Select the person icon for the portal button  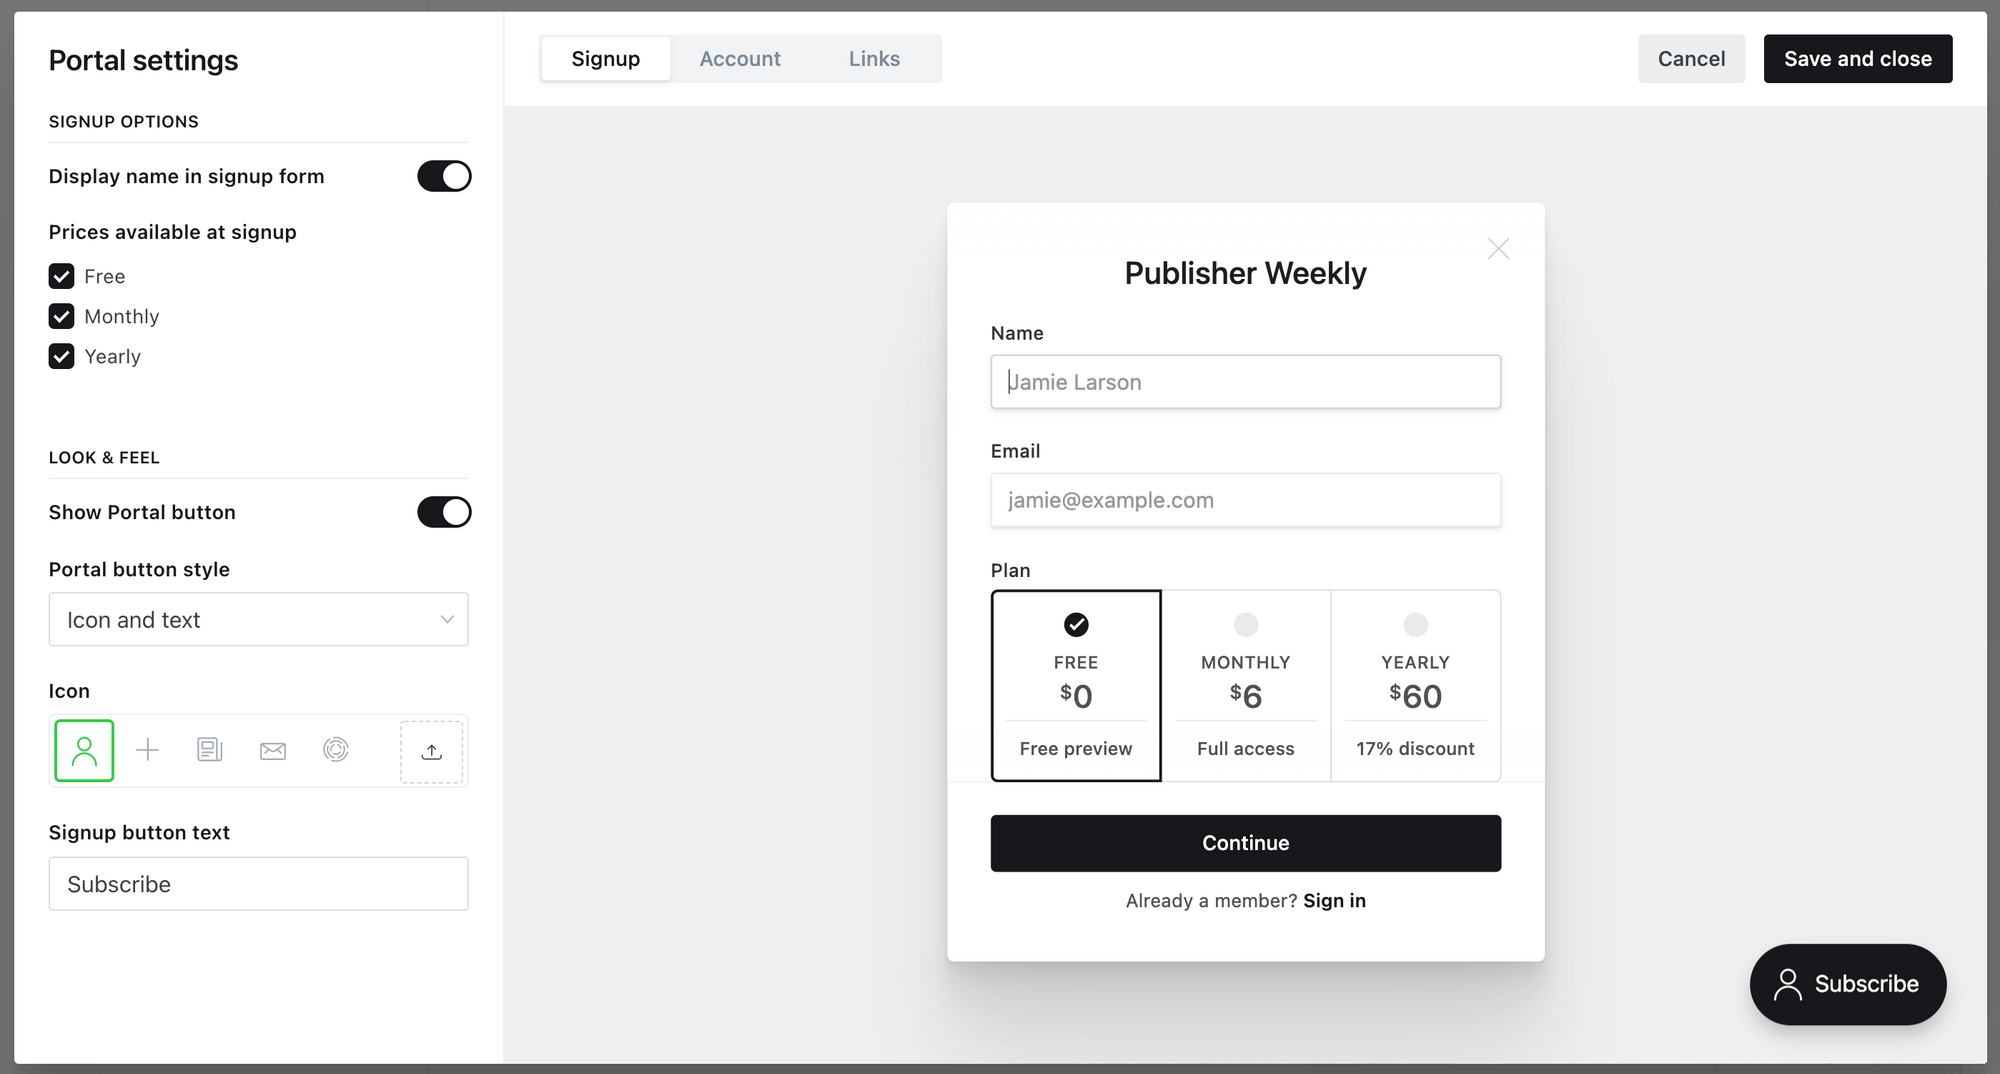(84, 750)
